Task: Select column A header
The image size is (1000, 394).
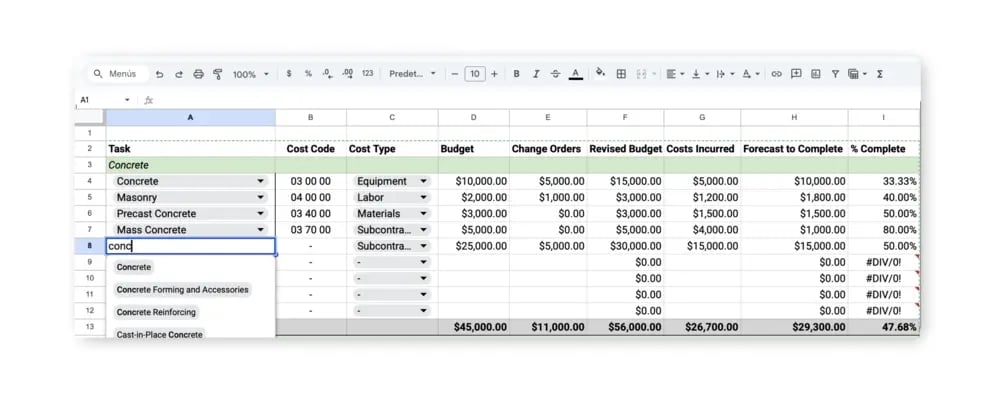Action: [191, 117]
